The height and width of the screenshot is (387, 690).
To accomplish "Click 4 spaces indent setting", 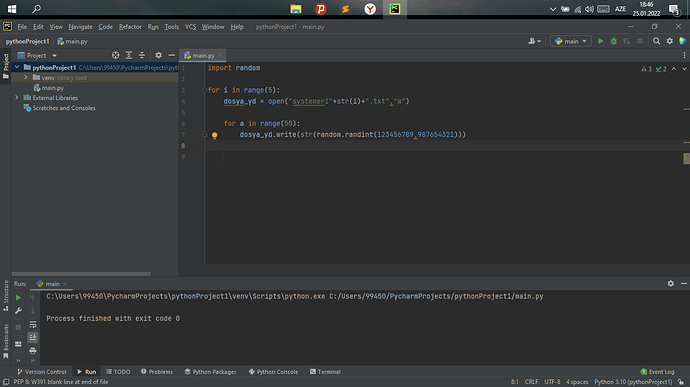I will pos(577,382).
